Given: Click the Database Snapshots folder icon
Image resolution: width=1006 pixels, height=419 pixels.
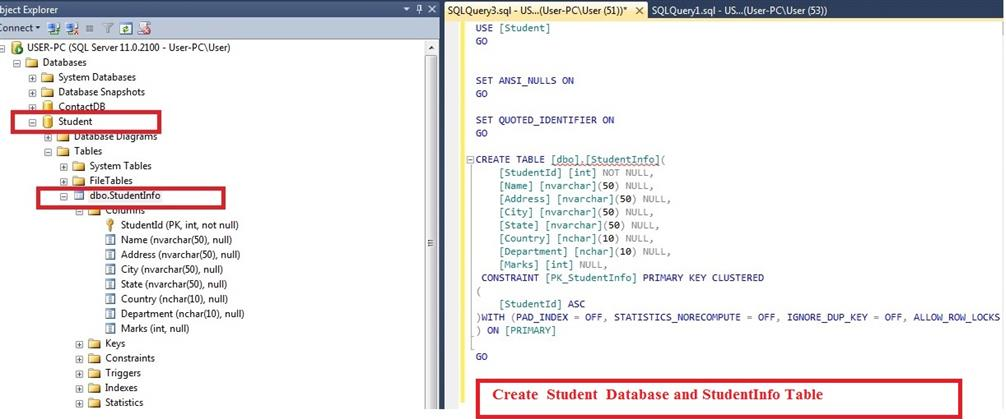Looking at the screenshot, I should pos(47,92).
